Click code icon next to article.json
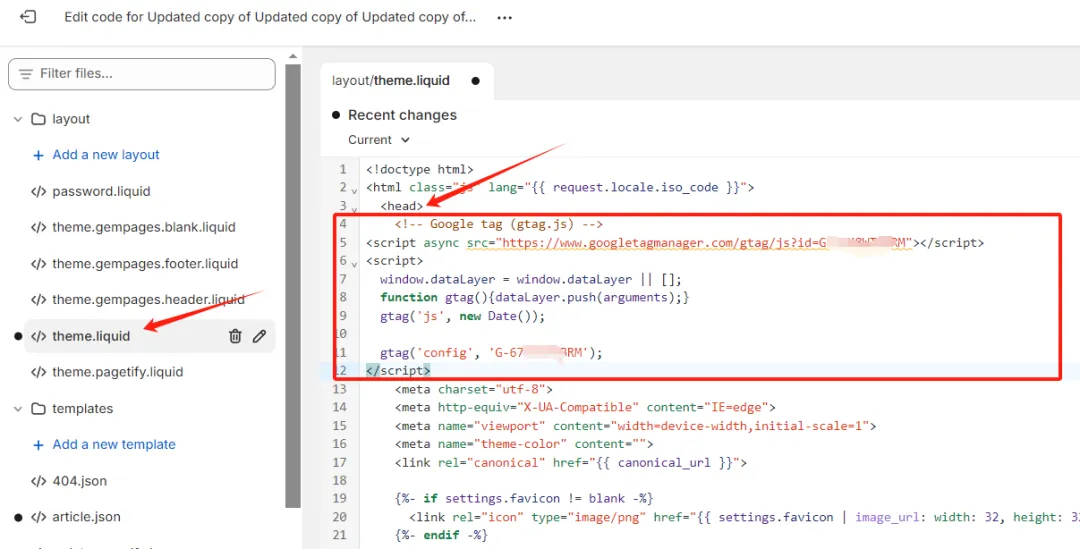The height and width of the screenshot is (549, 1080). tap(39, 517)
